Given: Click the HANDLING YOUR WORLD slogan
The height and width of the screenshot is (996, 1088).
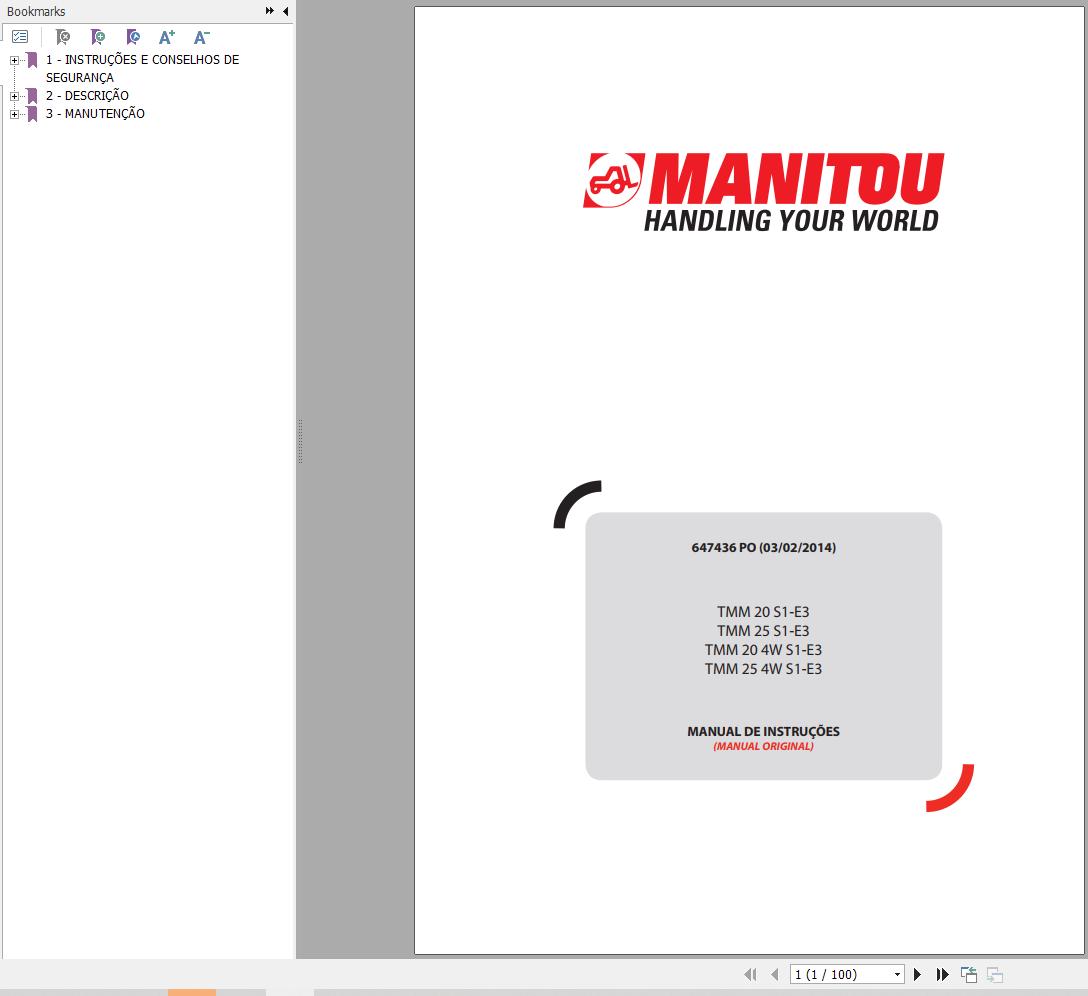Looking at the screenshot, I should [791, 221].
